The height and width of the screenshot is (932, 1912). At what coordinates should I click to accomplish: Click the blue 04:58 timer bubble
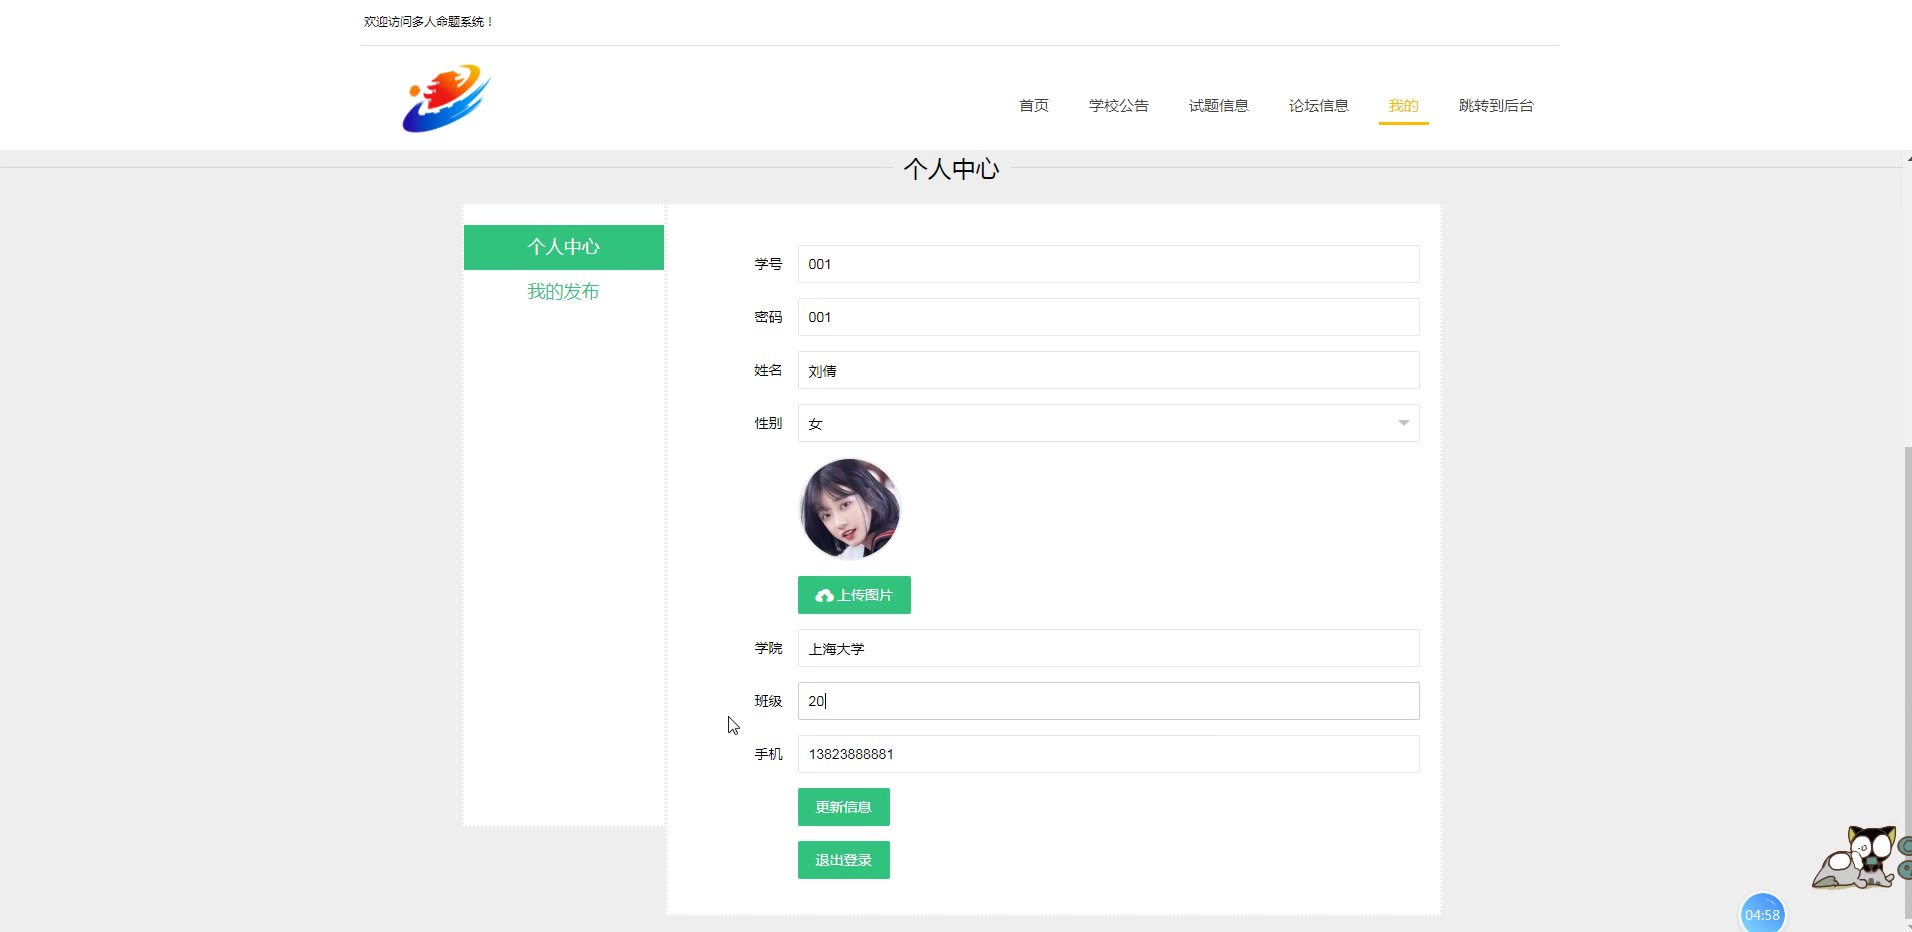(x=1762, y=914)
